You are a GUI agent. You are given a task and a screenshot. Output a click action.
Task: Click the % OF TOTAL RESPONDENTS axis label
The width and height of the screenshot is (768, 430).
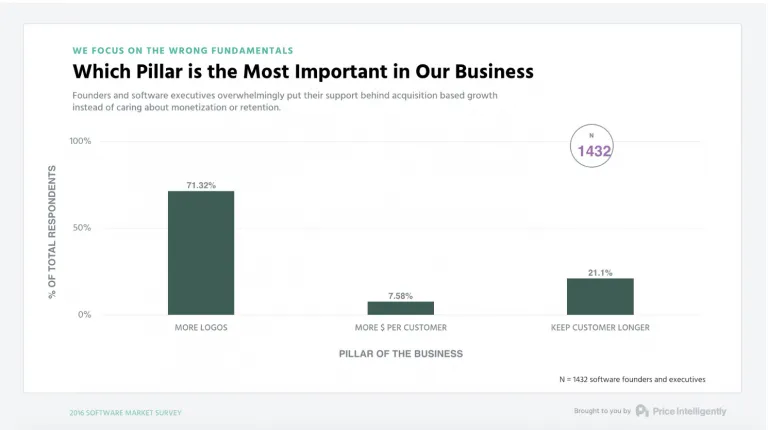coord(52,232)
